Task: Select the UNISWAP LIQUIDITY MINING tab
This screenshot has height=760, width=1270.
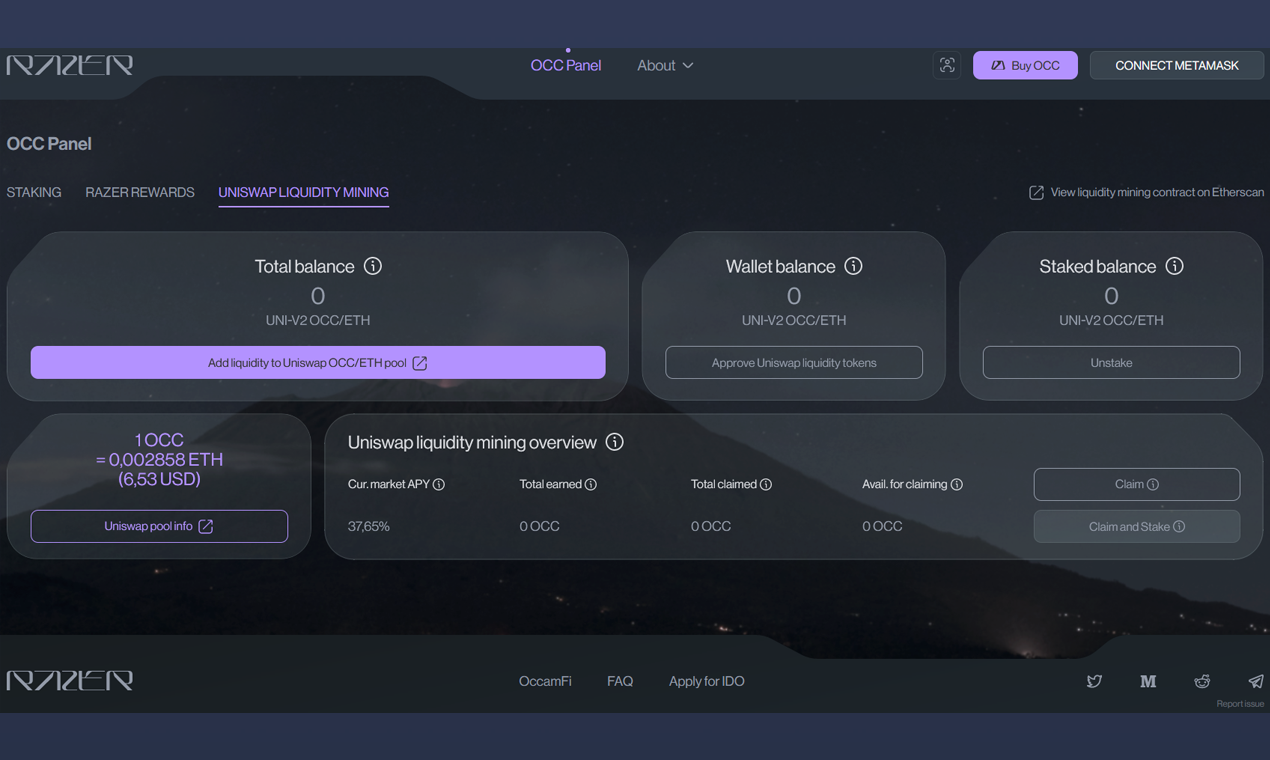Action: click(303, 192)
